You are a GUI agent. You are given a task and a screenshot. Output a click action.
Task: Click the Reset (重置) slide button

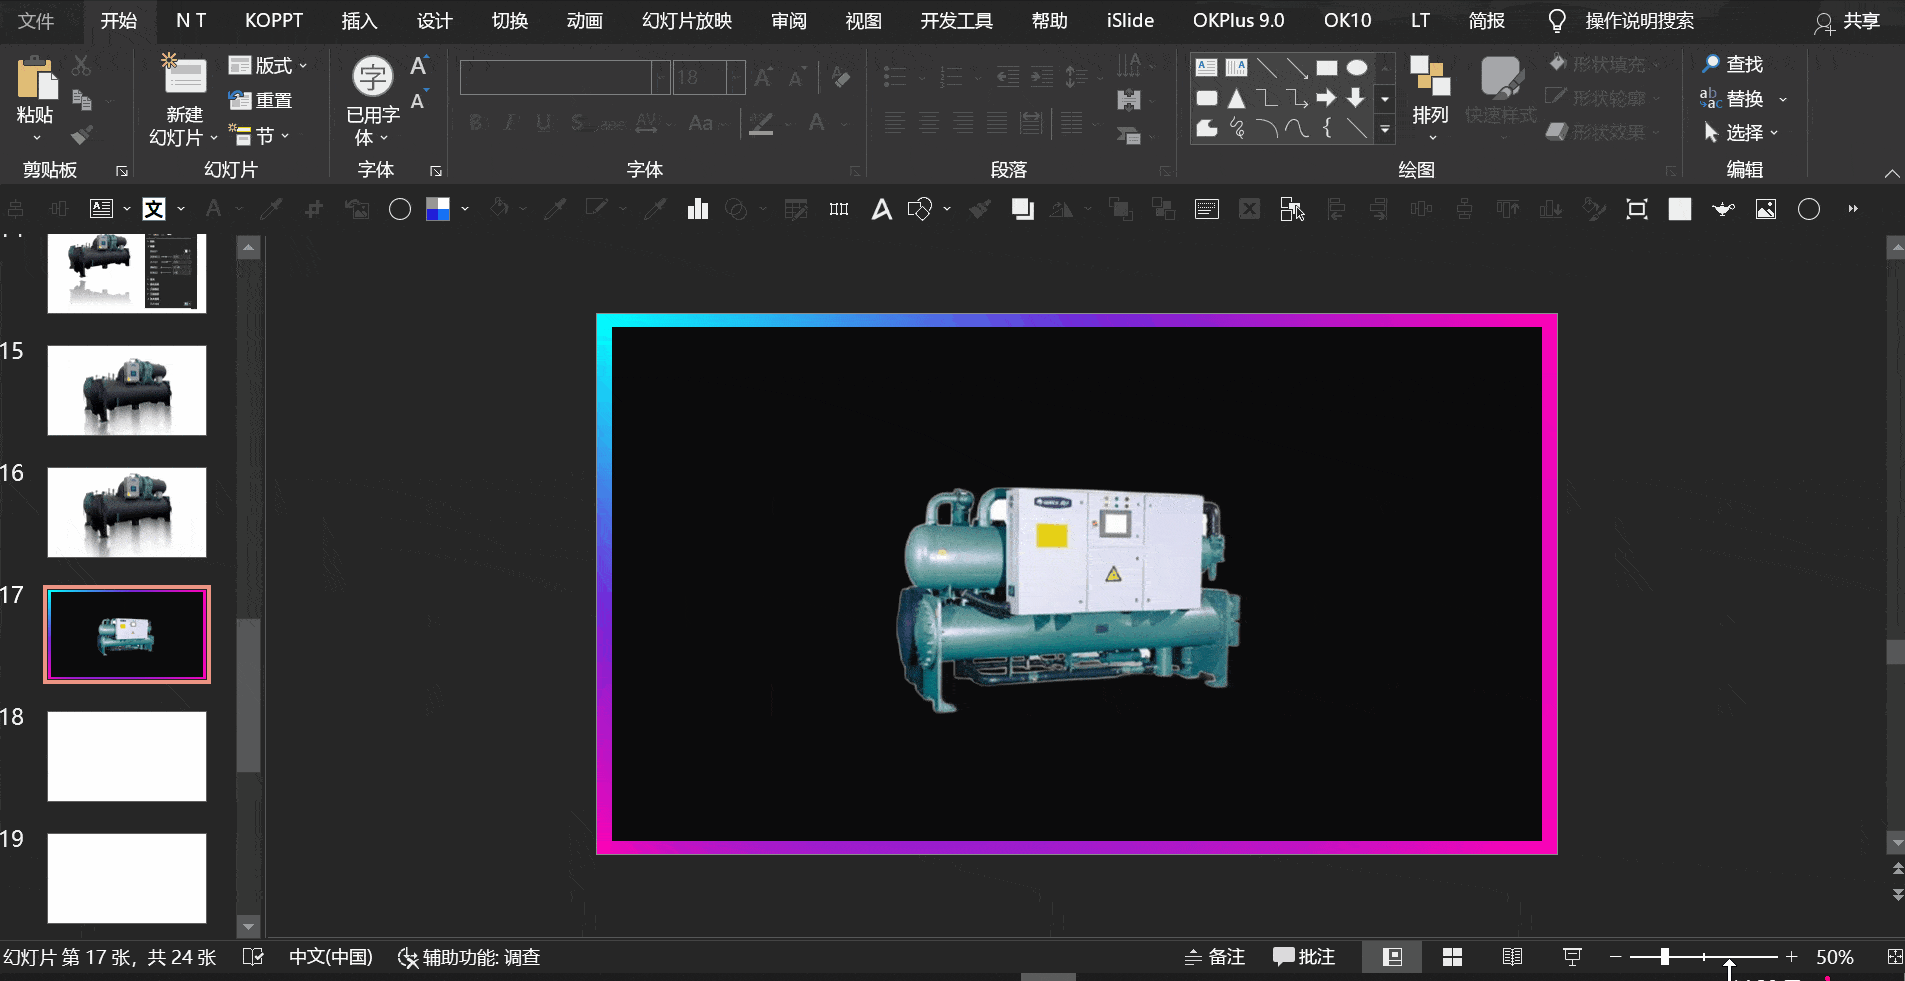coord(261,100)
